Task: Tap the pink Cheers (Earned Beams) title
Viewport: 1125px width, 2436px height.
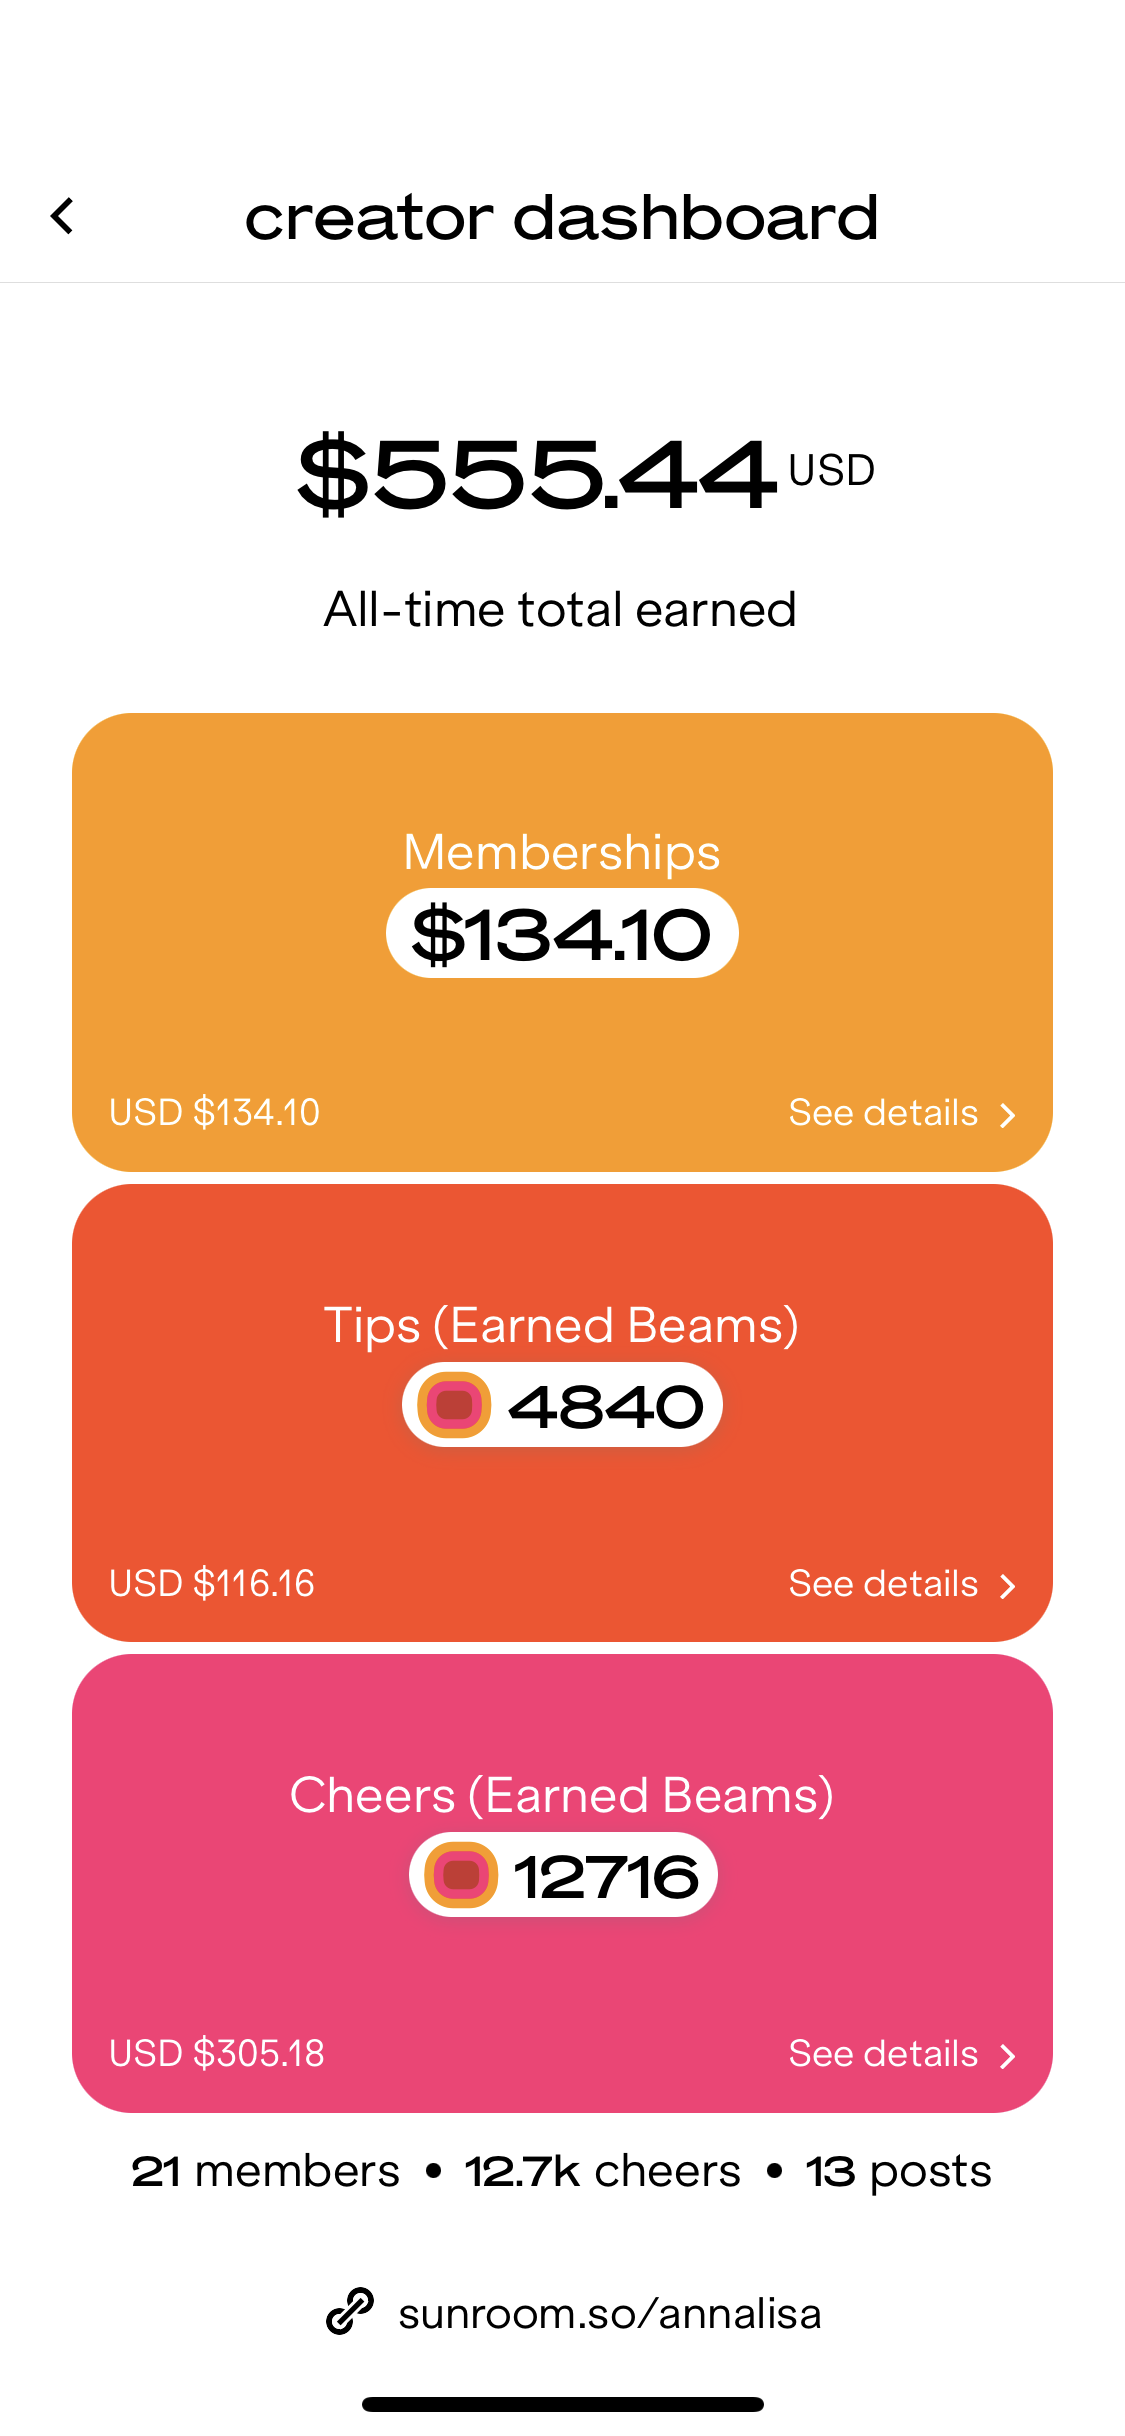Action: pos(562,1796)
